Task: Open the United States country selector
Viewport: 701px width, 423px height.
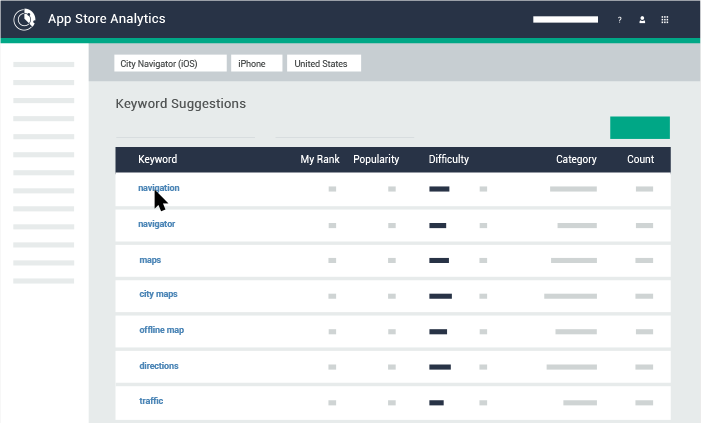Action: (324, 63)
